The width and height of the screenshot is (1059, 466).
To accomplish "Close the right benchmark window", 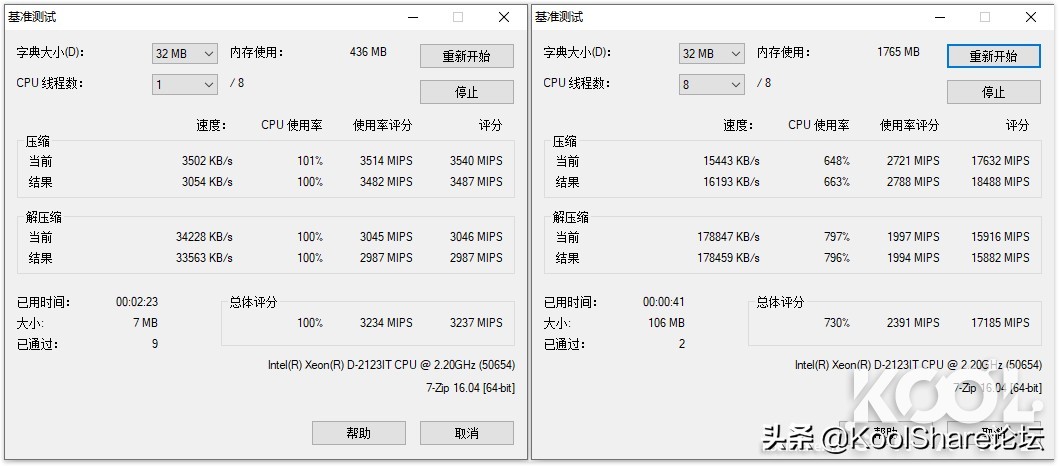I will 1031,18.
